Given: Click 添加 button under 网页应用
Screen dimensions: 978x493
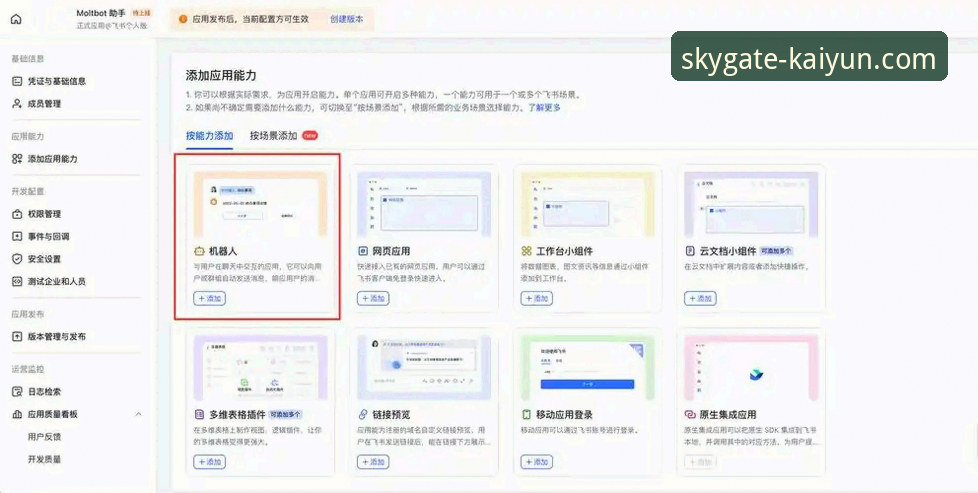Looking at the screenshot, I should 373,298.
